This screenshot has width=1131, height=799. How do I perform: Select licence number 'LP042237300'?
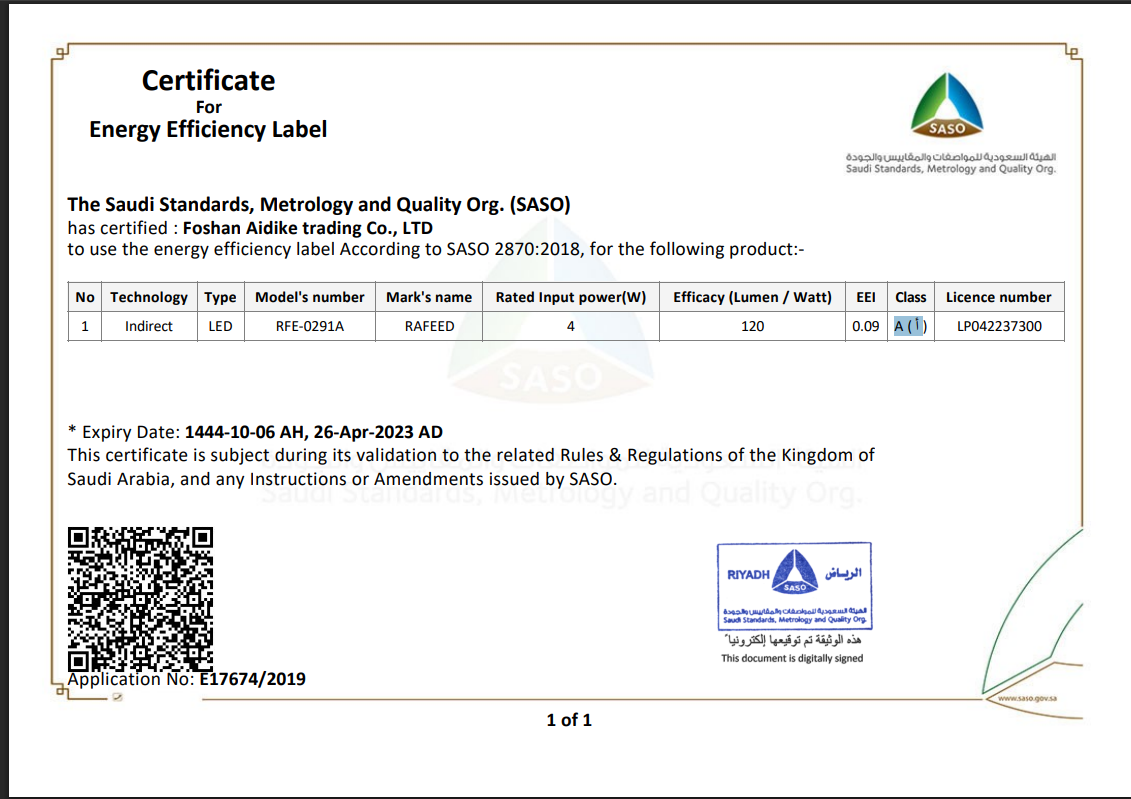tap(999, 326)
